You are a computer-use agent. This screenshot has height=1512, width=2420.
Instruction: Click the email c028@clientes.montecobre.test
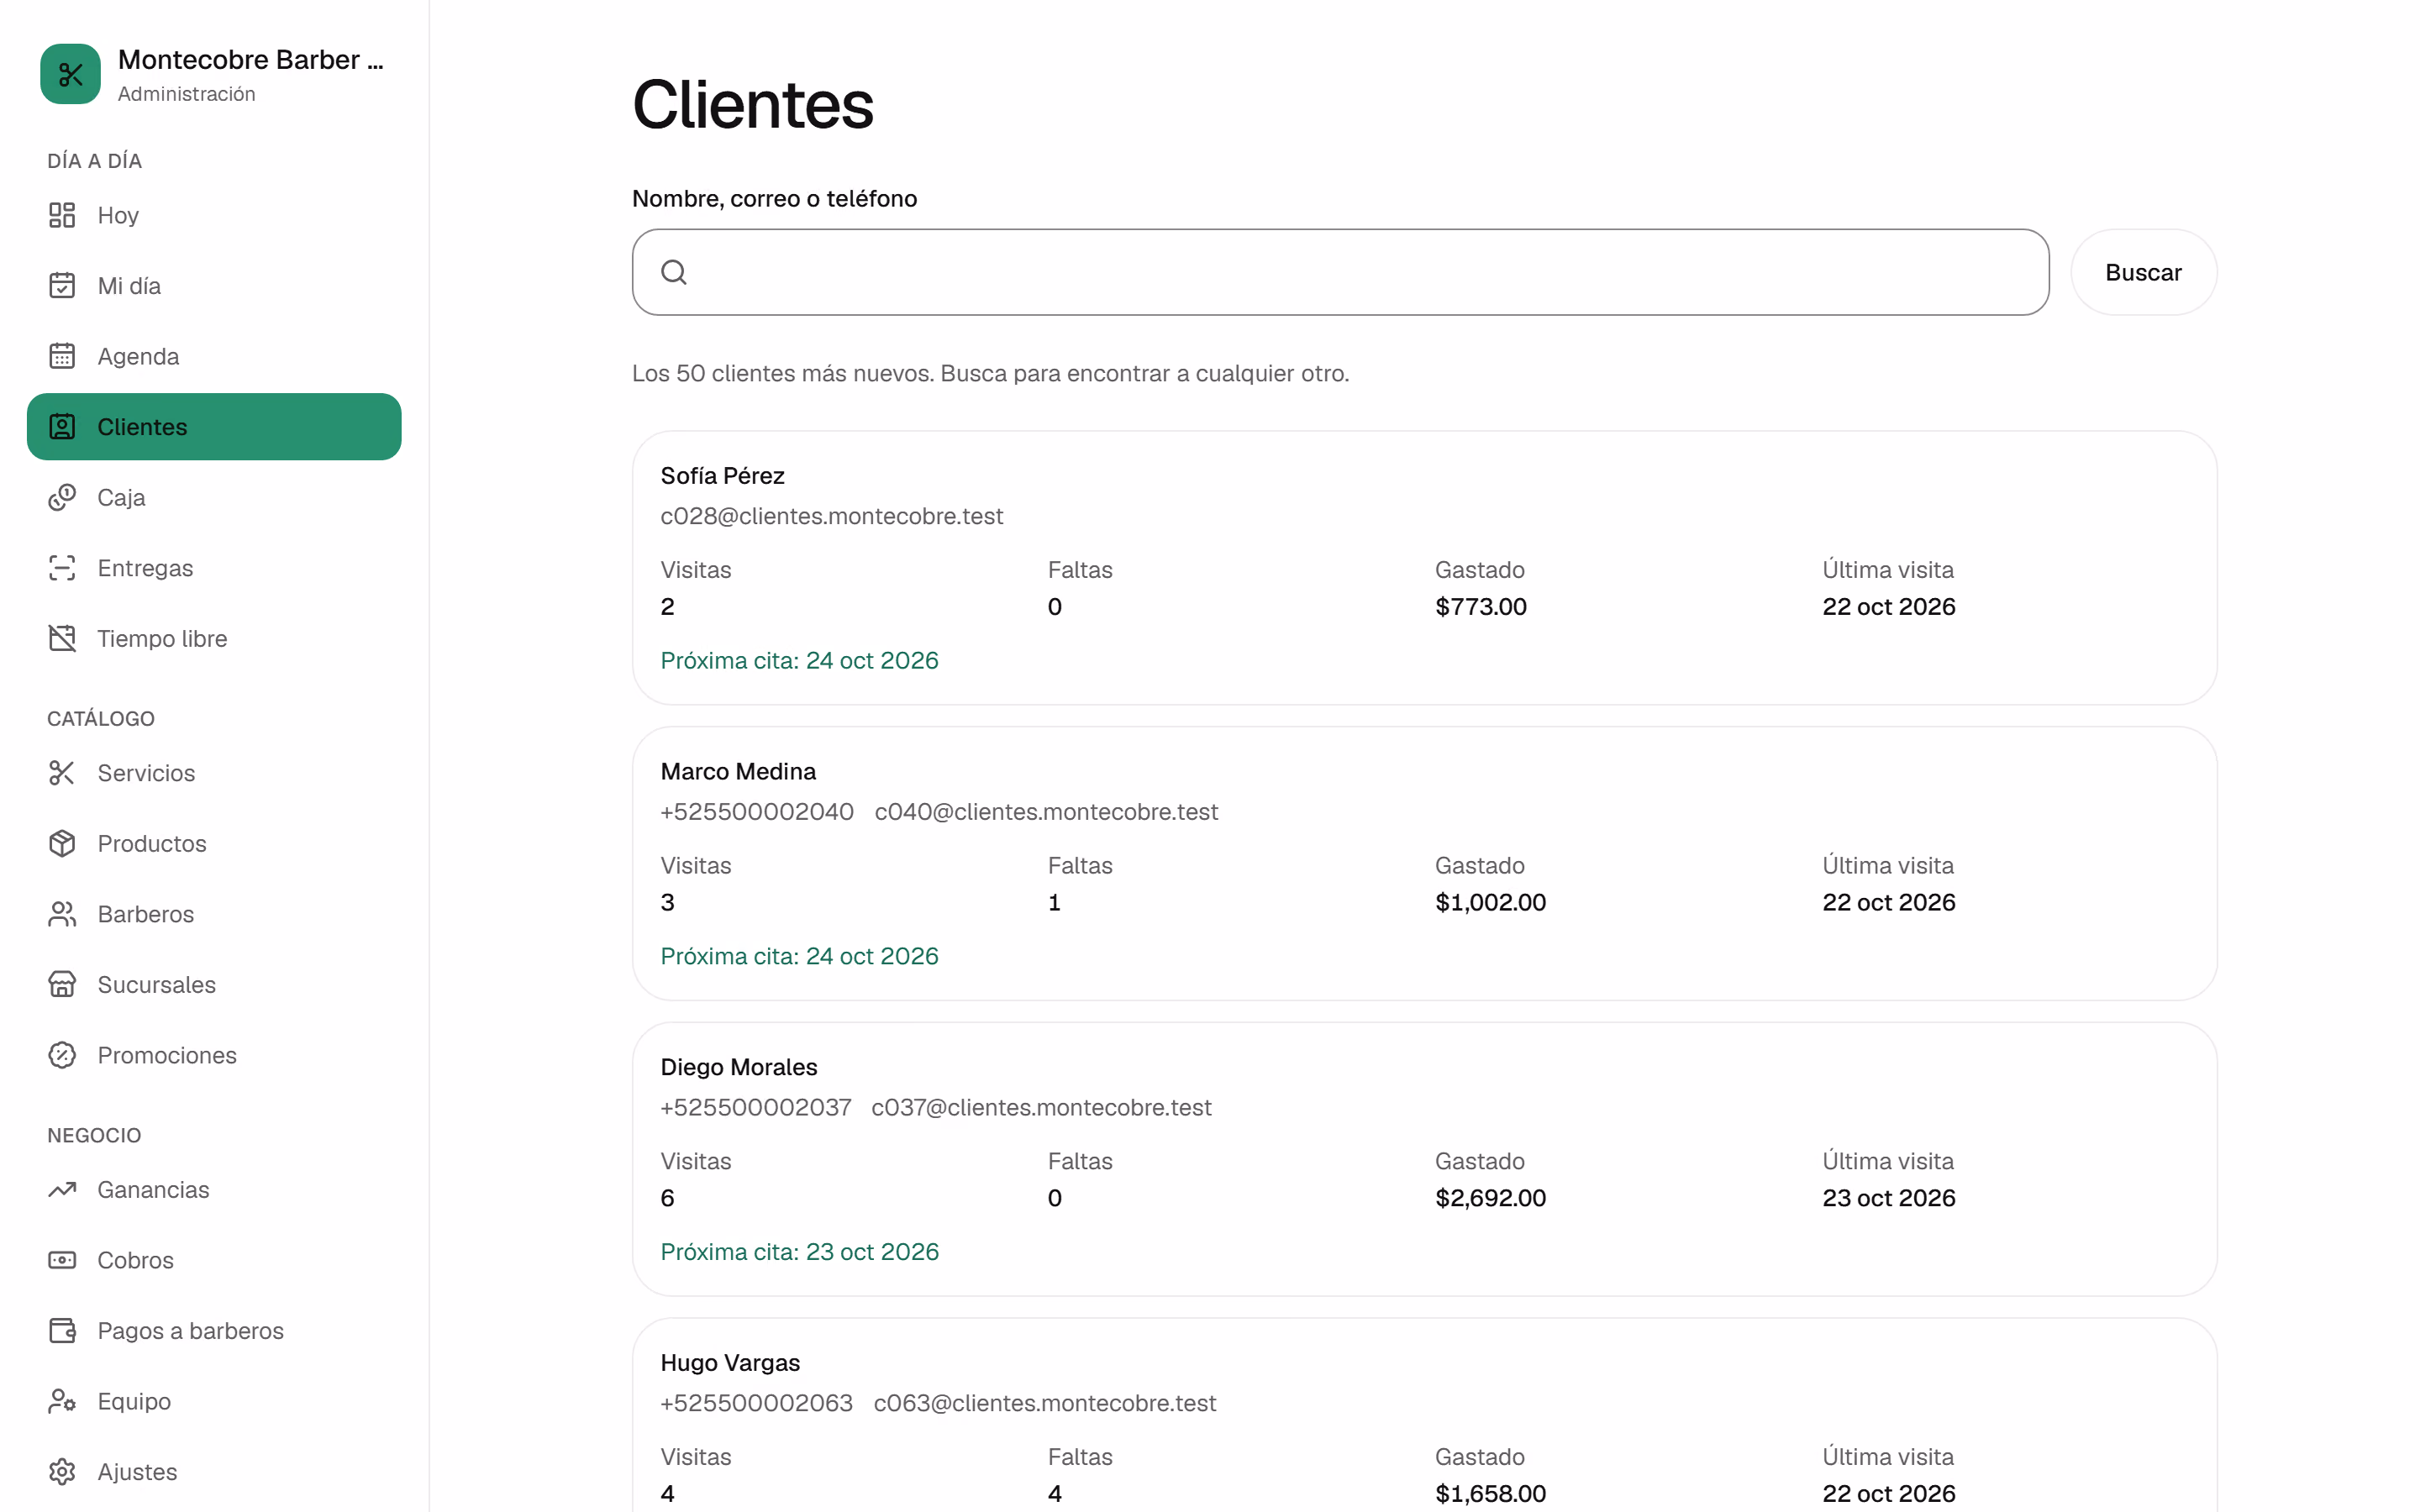tap(831, 516)
